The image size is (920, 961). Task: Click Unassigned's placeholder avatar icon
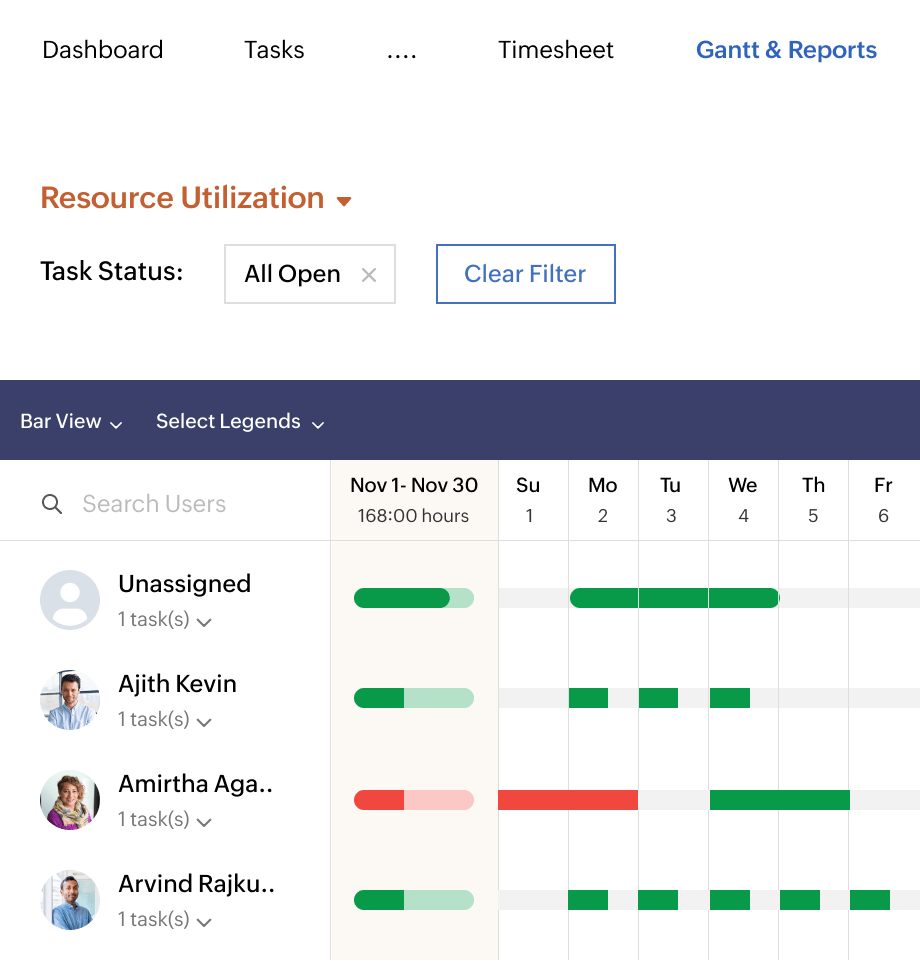tap(70, 600)
